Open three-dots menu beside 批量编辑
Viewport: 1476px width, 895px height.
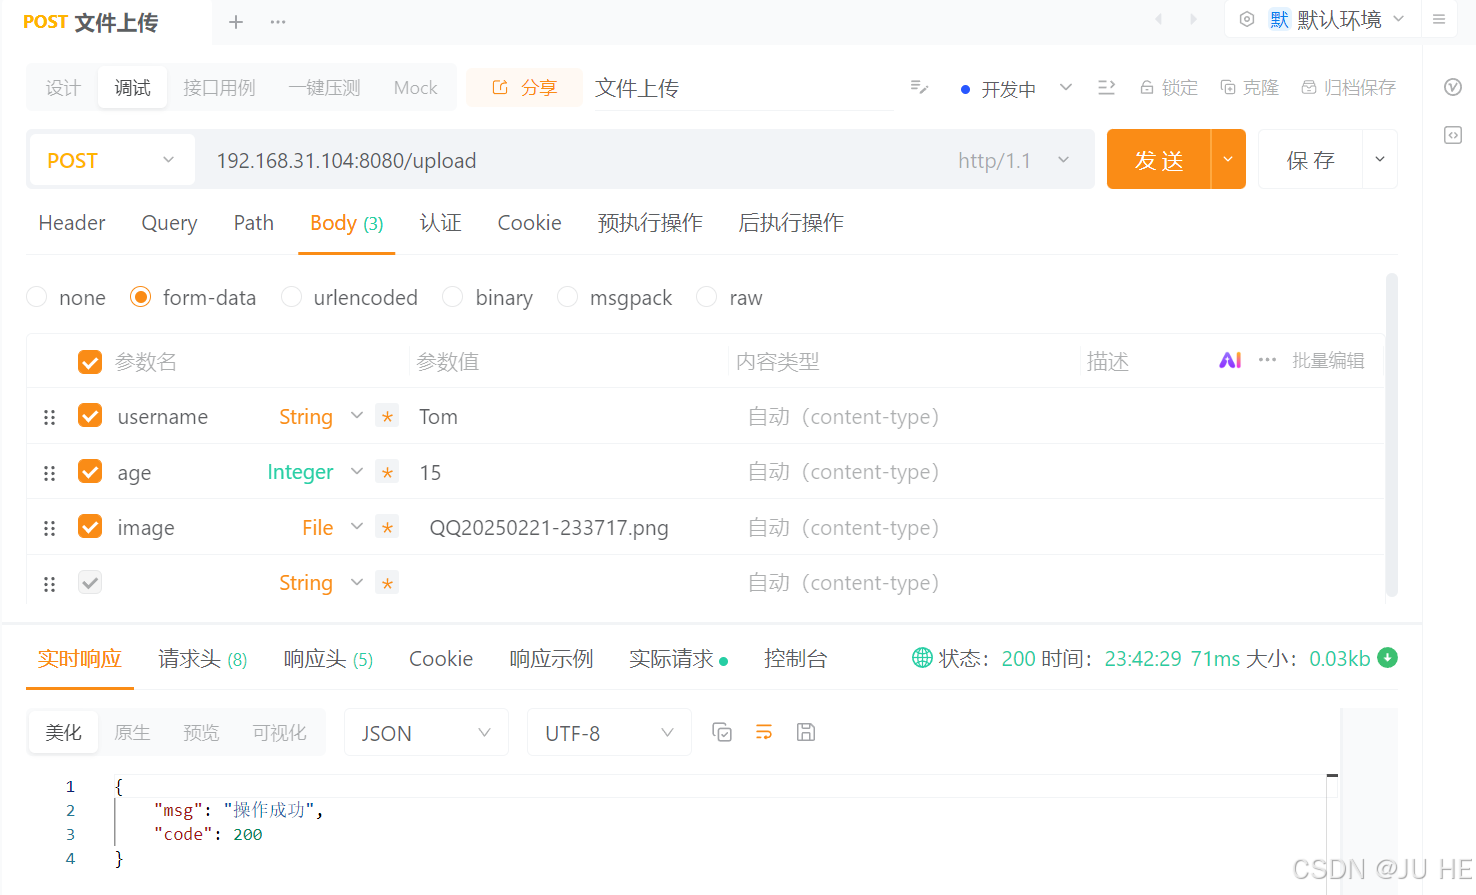coord(1267,361)
